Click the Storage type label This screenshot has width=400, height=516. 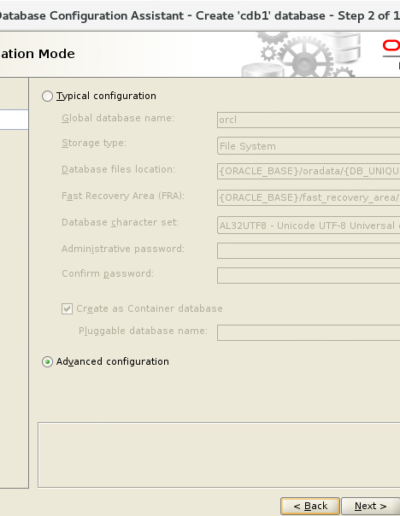94,143
